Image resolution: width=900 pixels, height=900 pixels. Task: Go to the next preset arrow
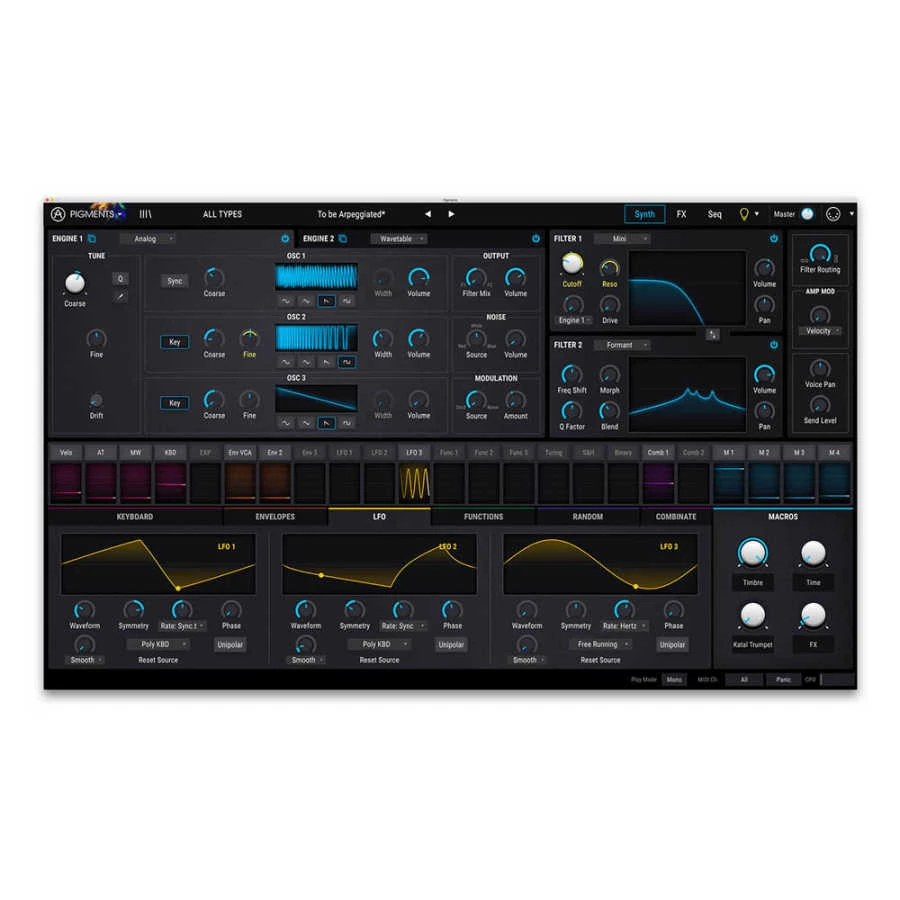(x=451, y=214)
